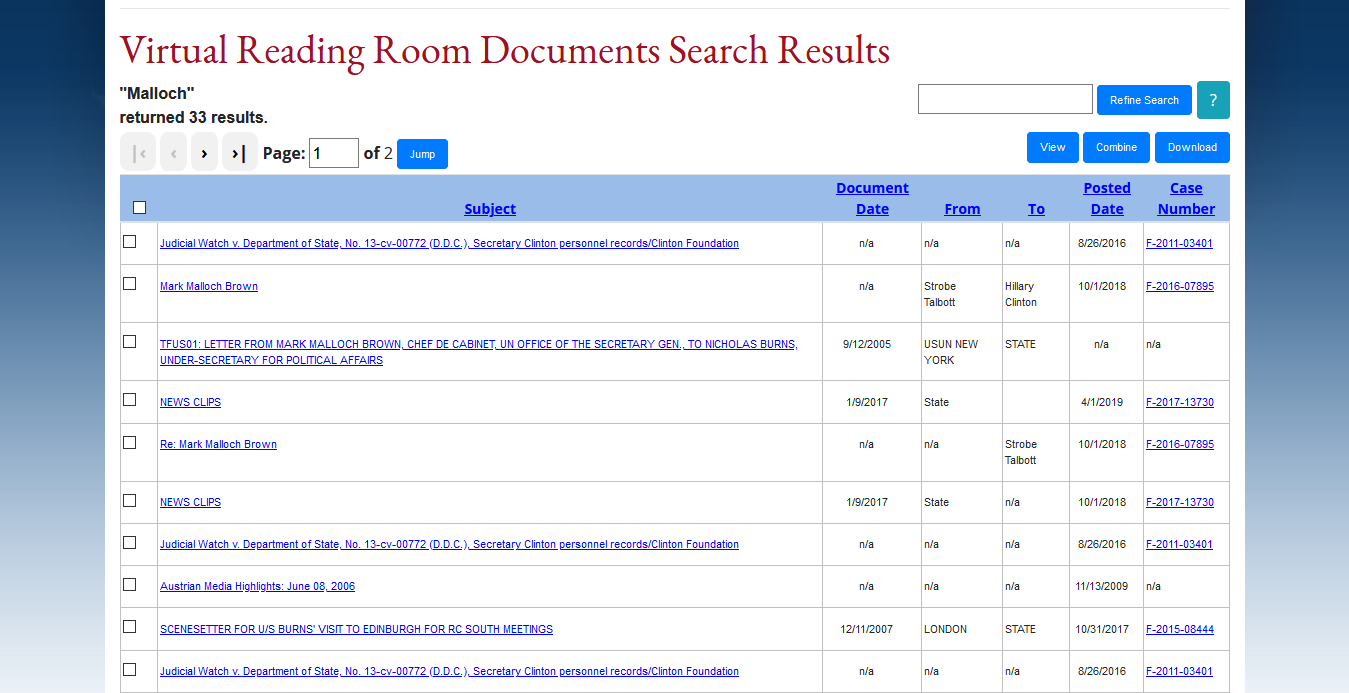Tick the SCENESETTER FOR U/S BURNS row checkbox
1349x693 pixels.
point(129,627)
